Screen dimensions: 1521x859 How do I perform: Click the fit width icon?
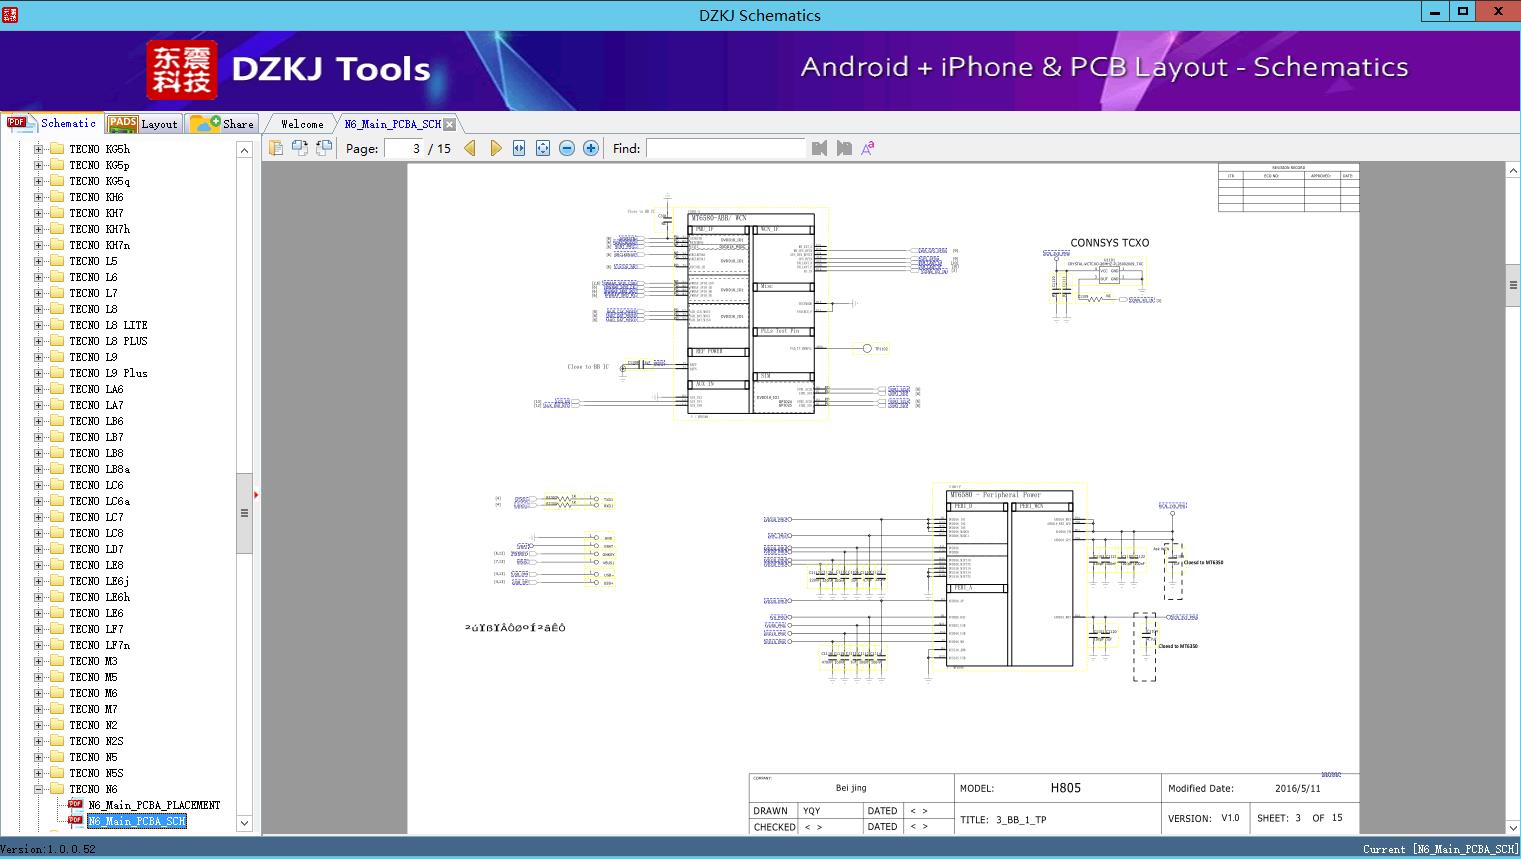click(x=519, y=148)
